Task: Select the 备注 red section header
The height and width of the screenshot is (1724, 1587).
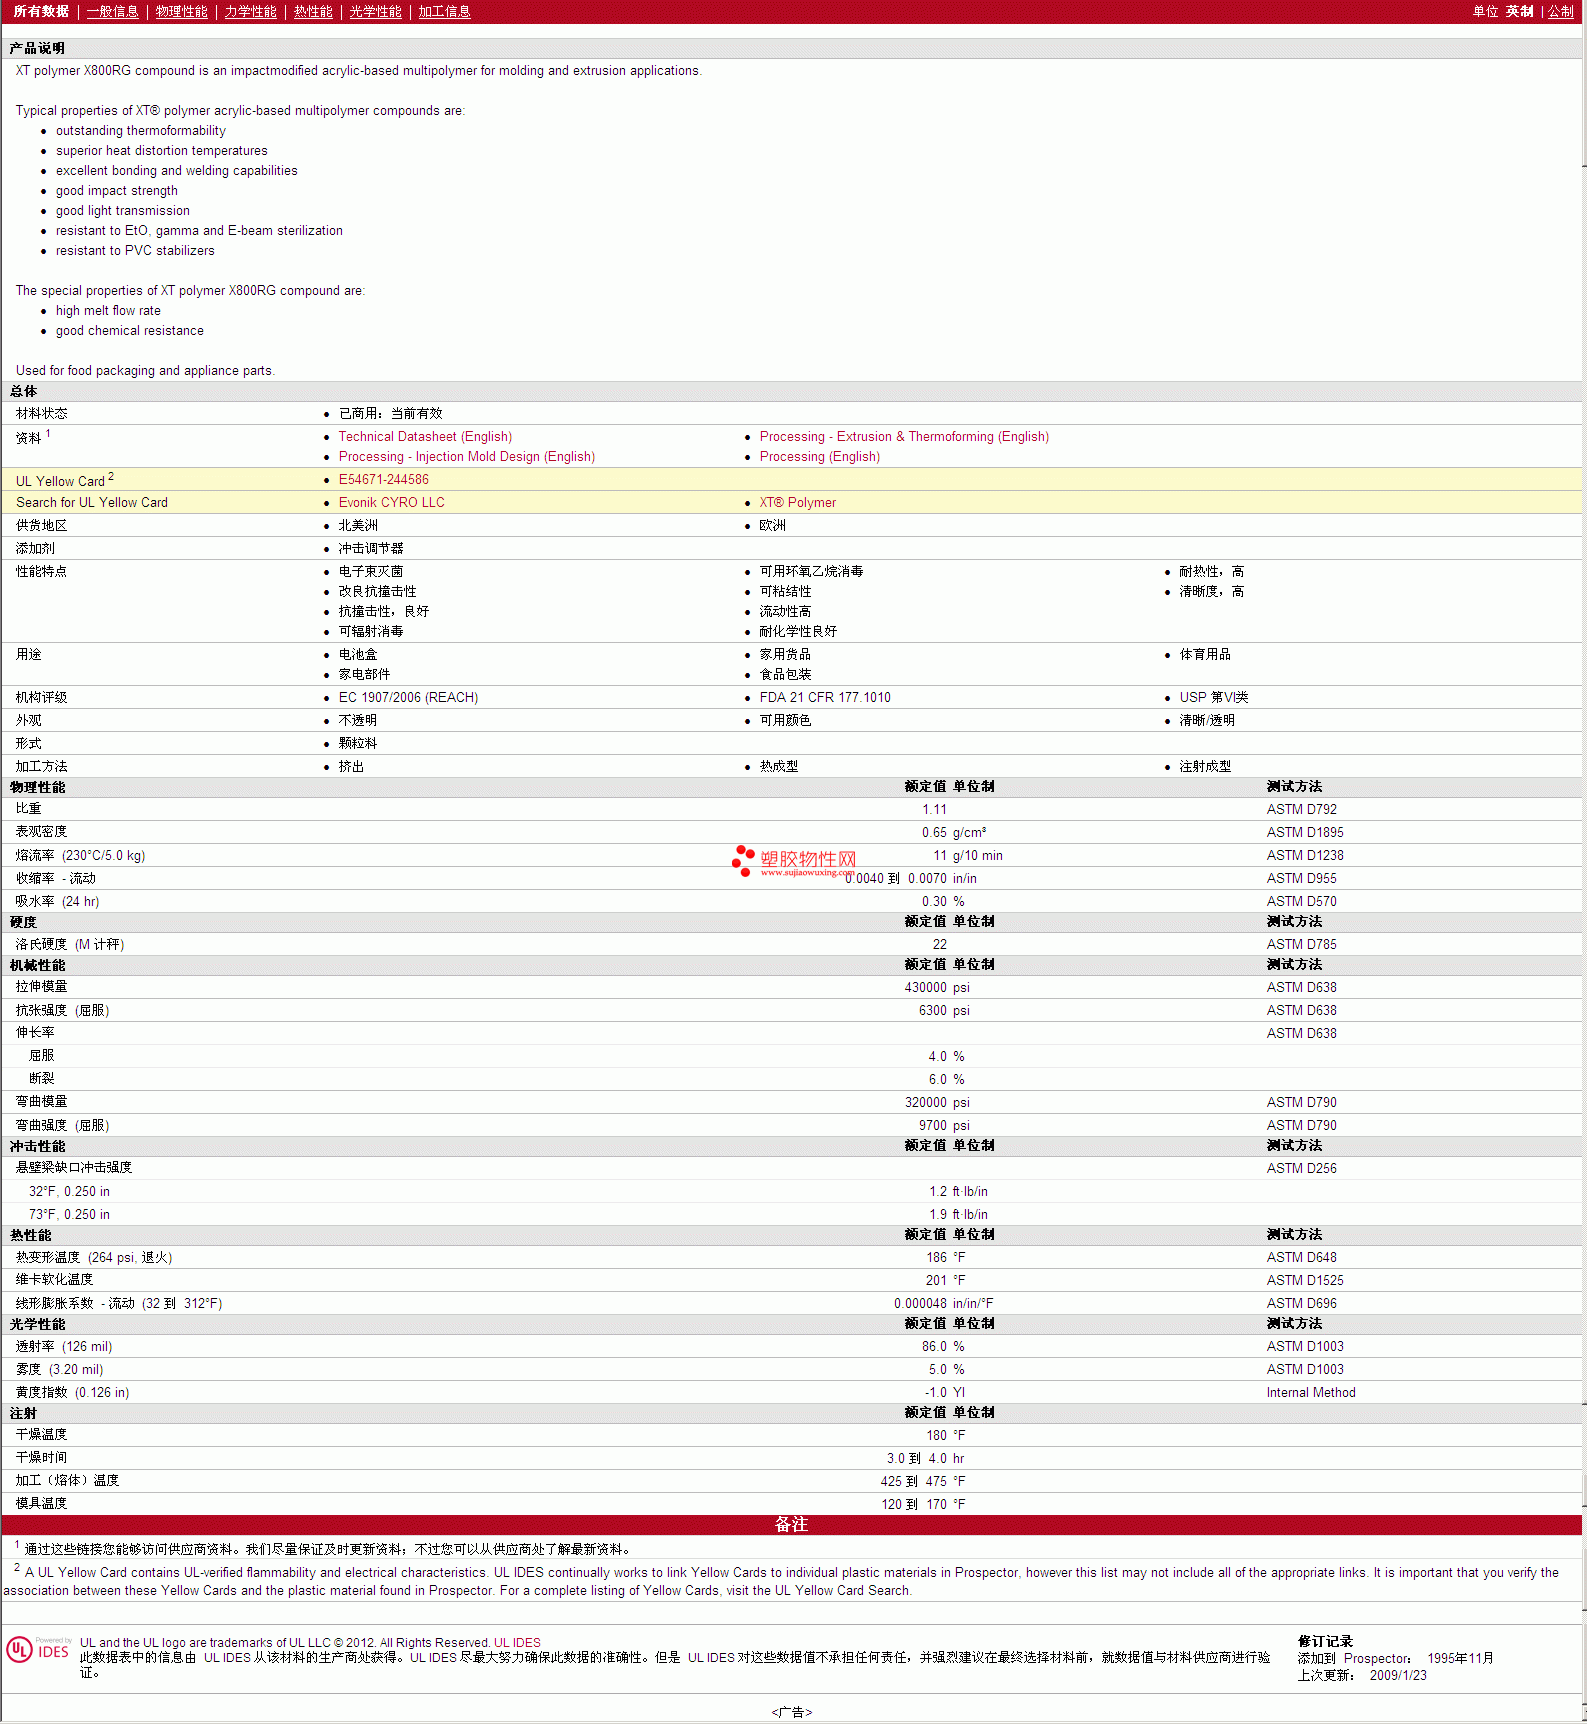Action: pyautogui.click(x=791, y=1525)
